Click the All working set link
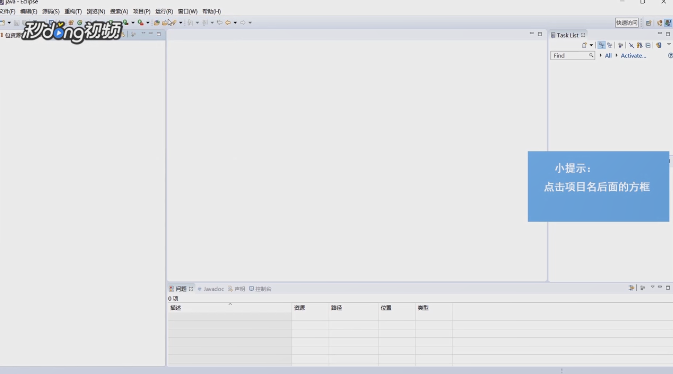 coord(608,56)
